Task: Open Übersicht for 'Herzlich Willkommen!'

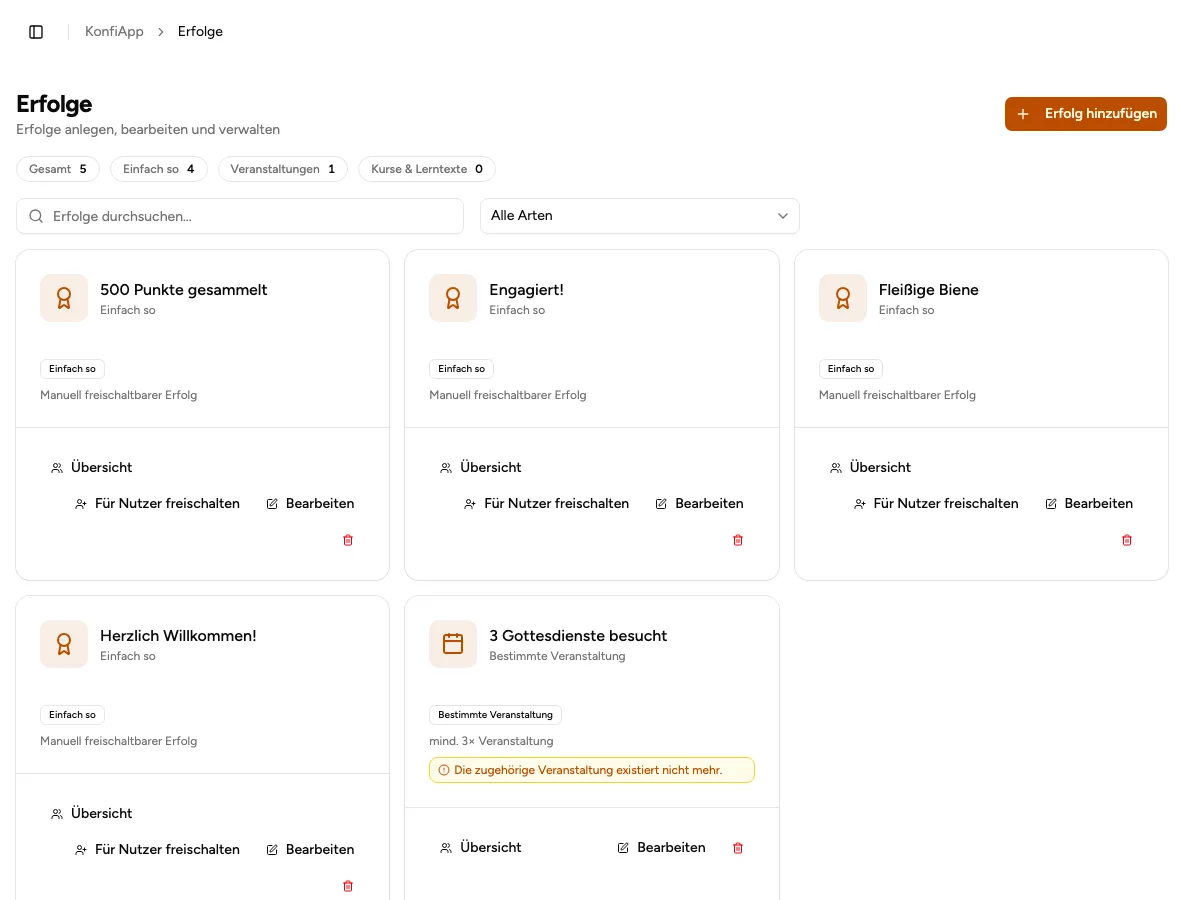Action: (91, 813)
